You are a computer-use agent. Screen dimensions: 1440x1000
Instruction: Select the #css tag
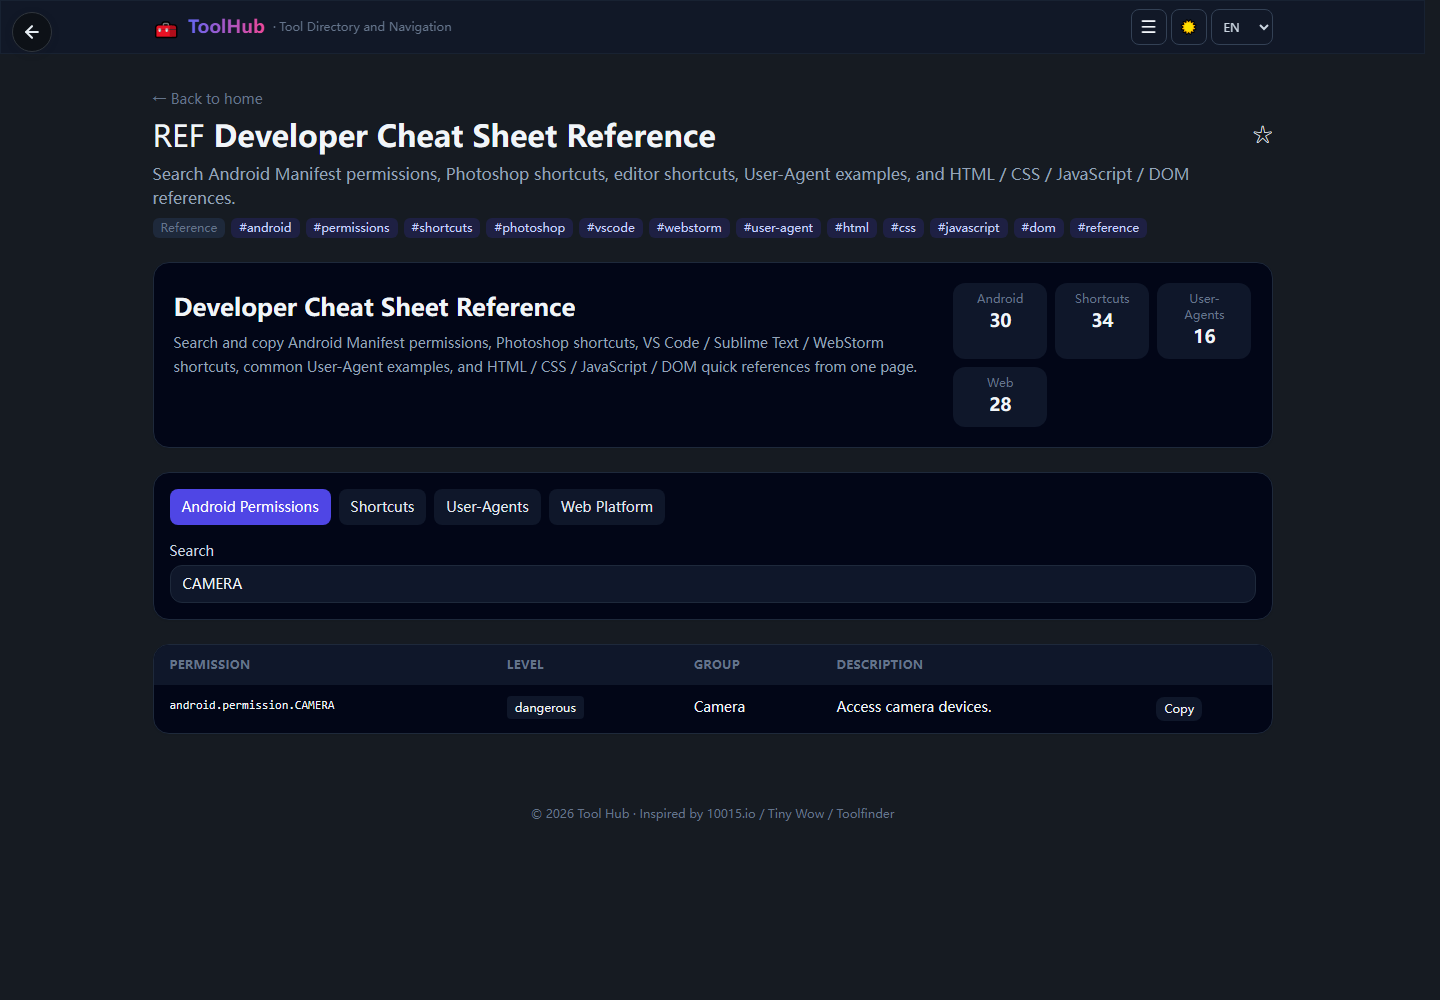tap(904, 228)
